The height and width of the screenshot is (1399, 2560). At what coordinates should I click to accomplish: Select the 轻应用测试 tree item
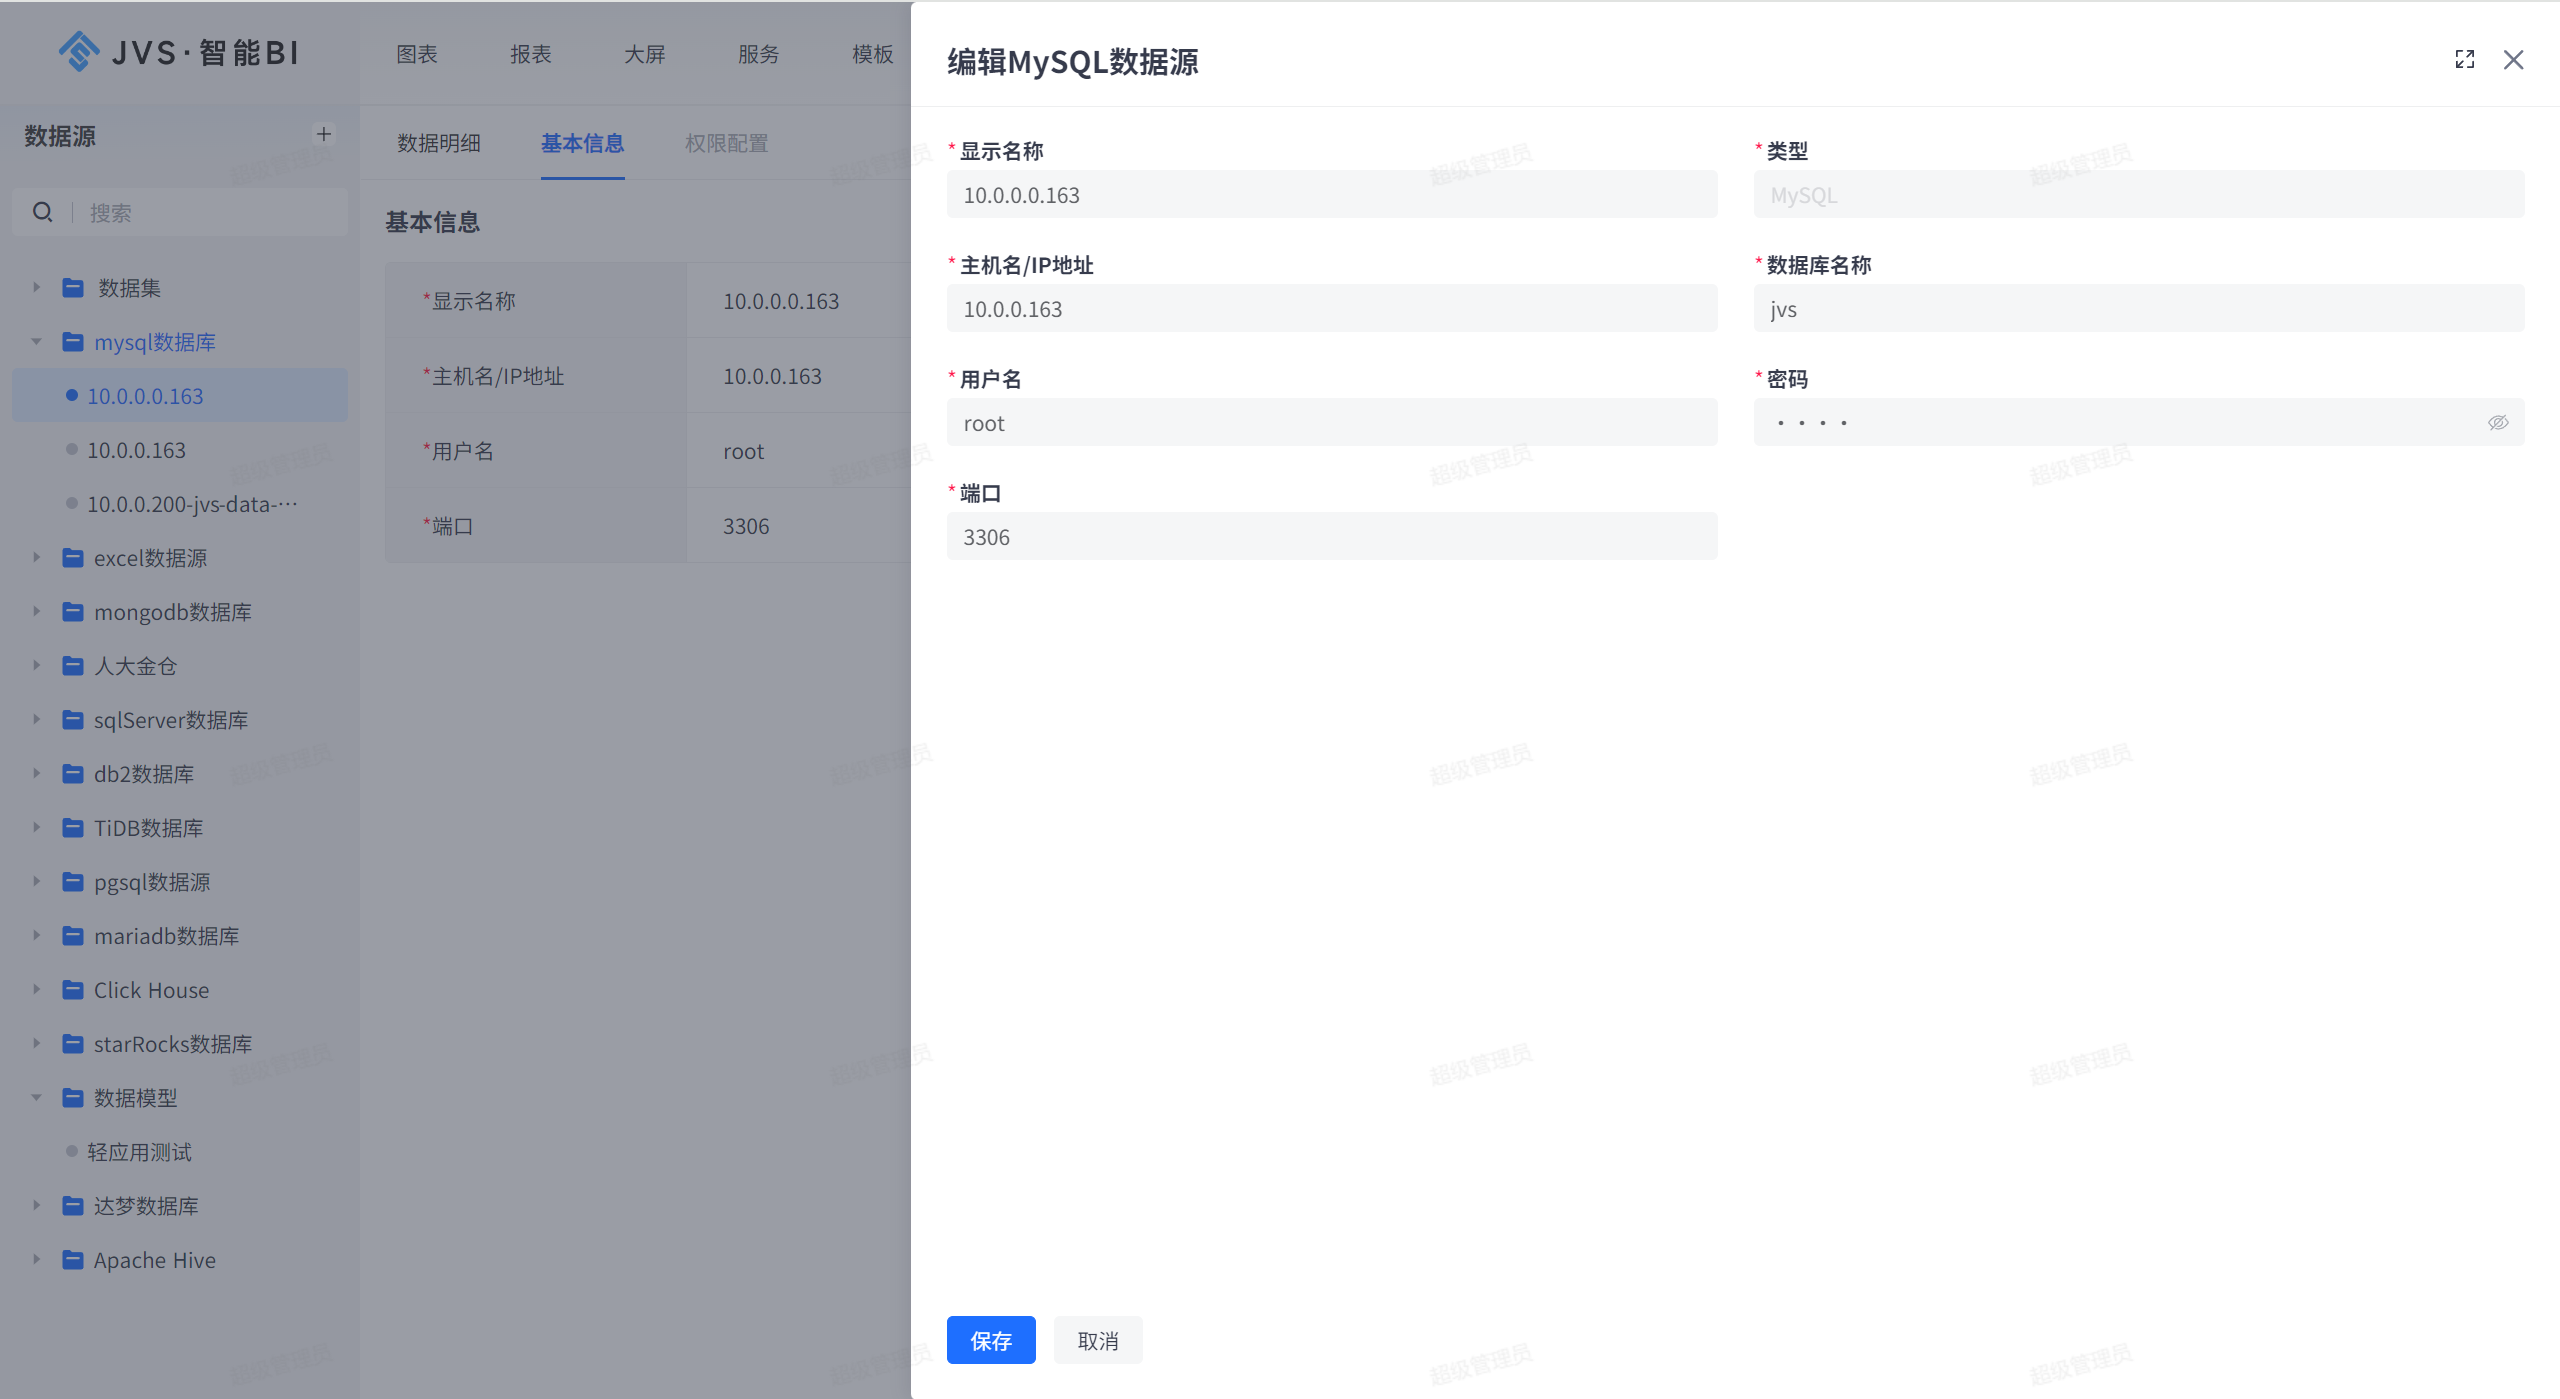coord(180,1152)
